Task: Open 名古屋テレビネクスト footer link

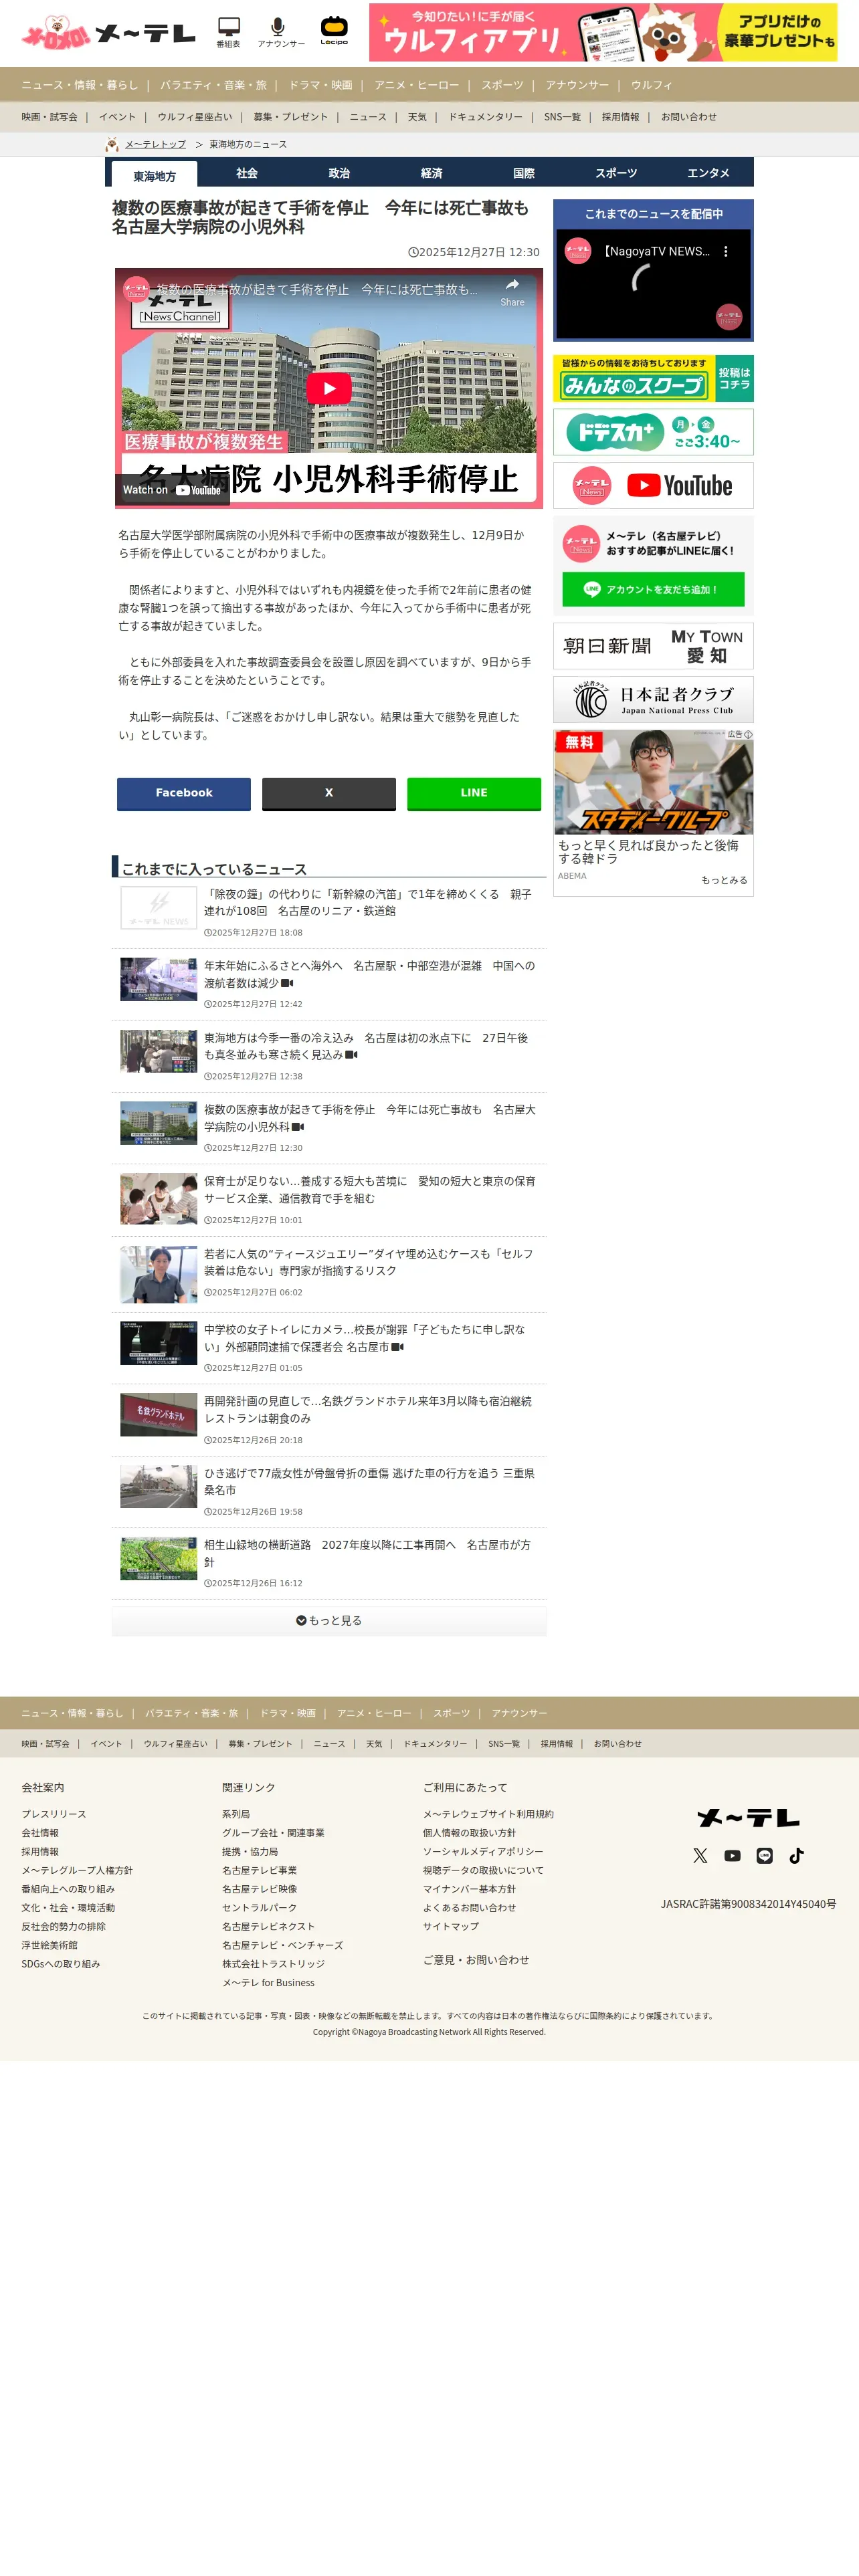Action: (268, 1926)
